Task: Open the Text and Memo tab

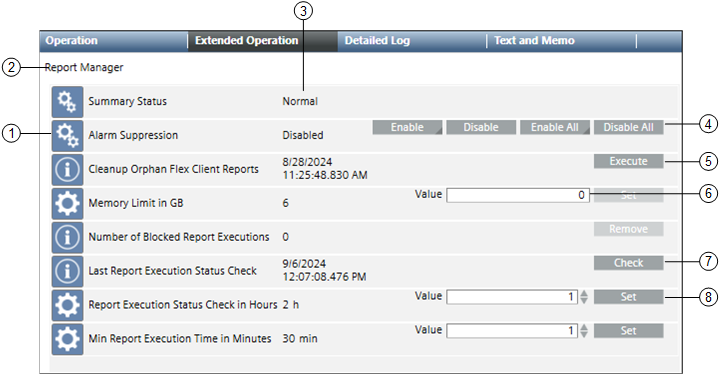Action: pos(561,41)
